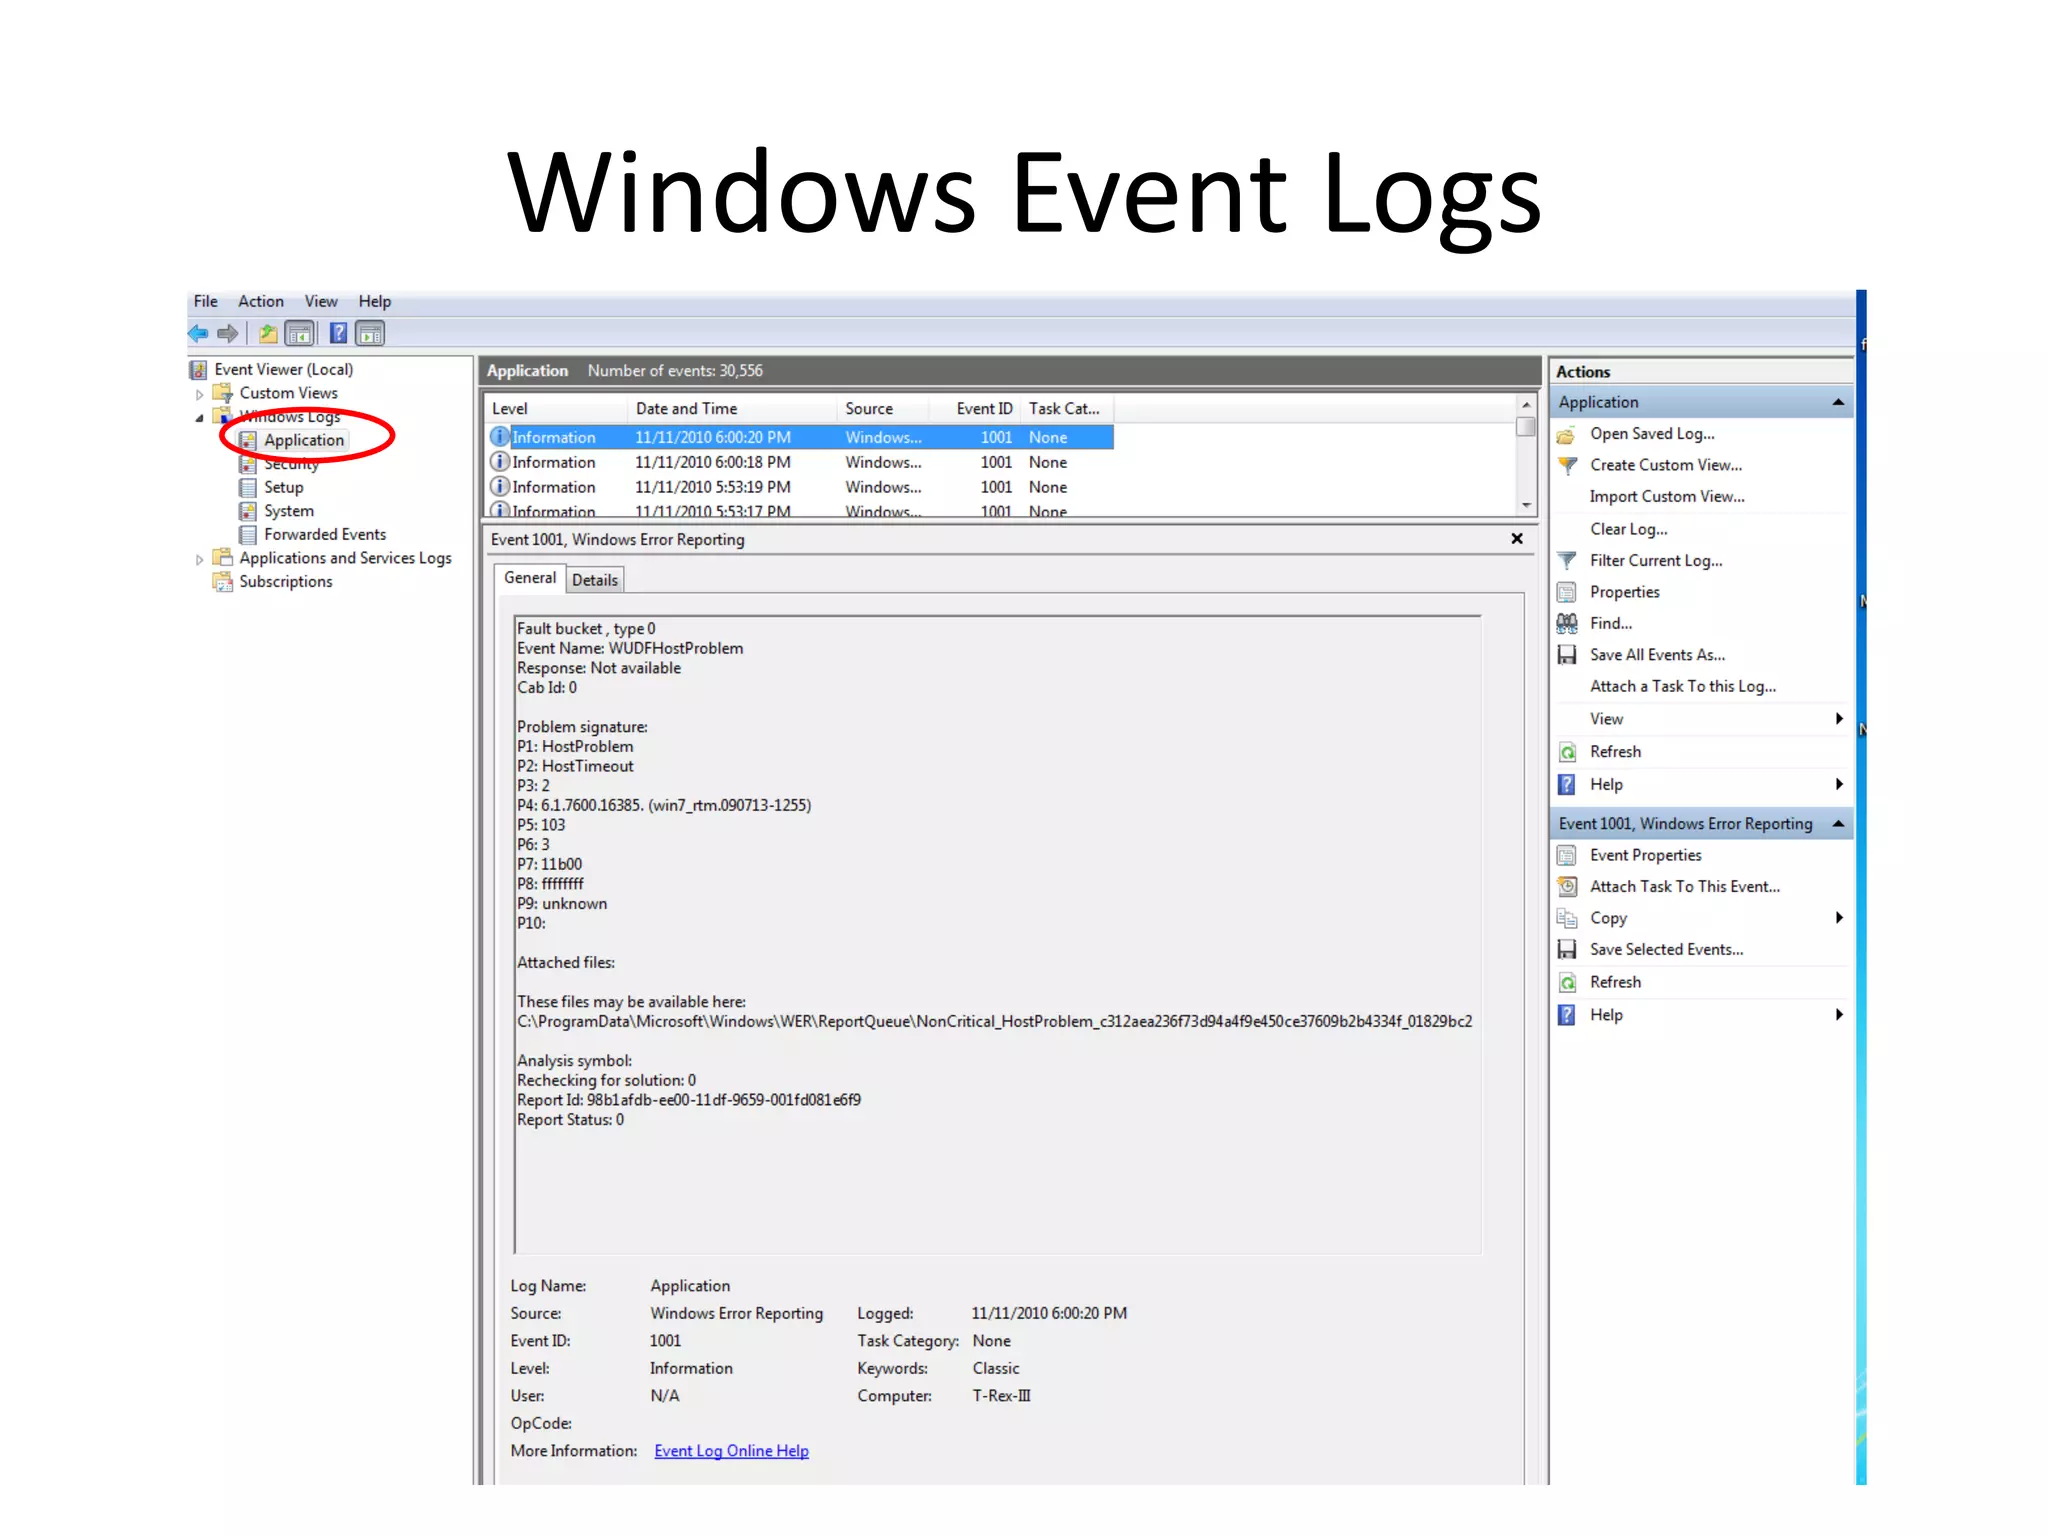Click the Copy icon in Actions pane
The image size is (2048, 1536).
coord(1567,919)
